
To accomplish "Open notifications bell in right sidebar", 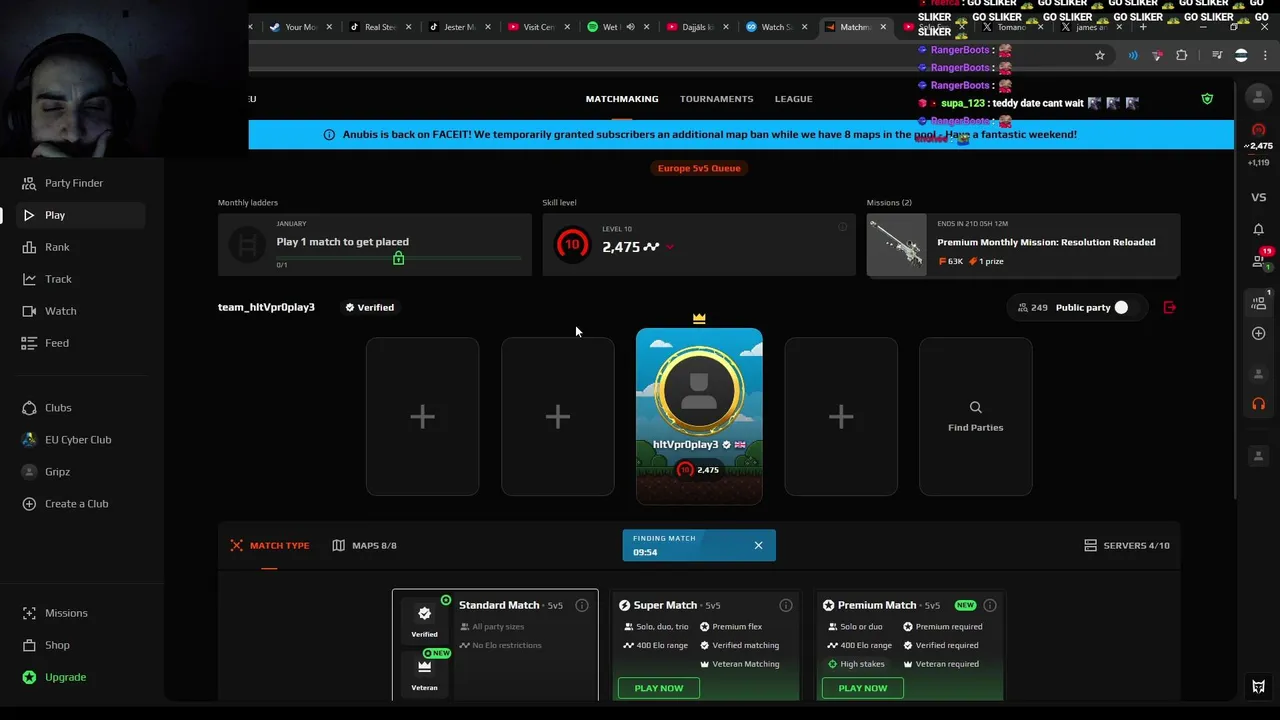I will 1259,229.
